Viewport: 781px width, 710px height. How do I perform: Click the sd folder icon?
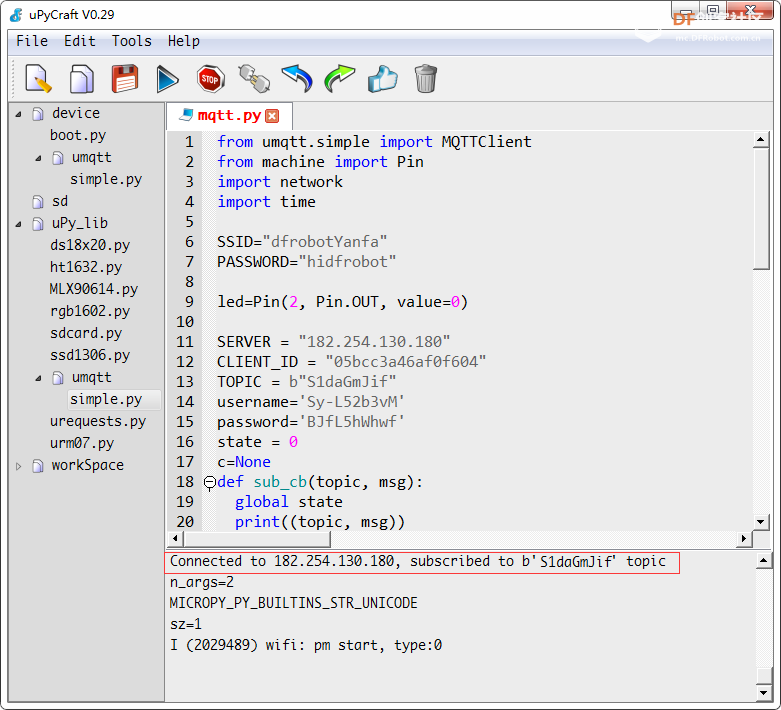click(x=38, y=202)
